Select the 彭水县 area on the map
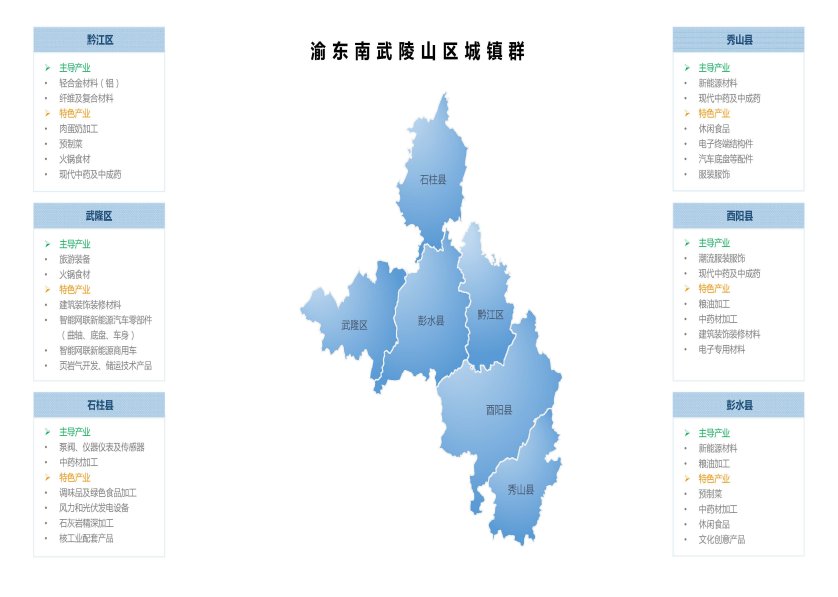The width and height of the screenshot is (838, 597). click(x=431, y=321)
